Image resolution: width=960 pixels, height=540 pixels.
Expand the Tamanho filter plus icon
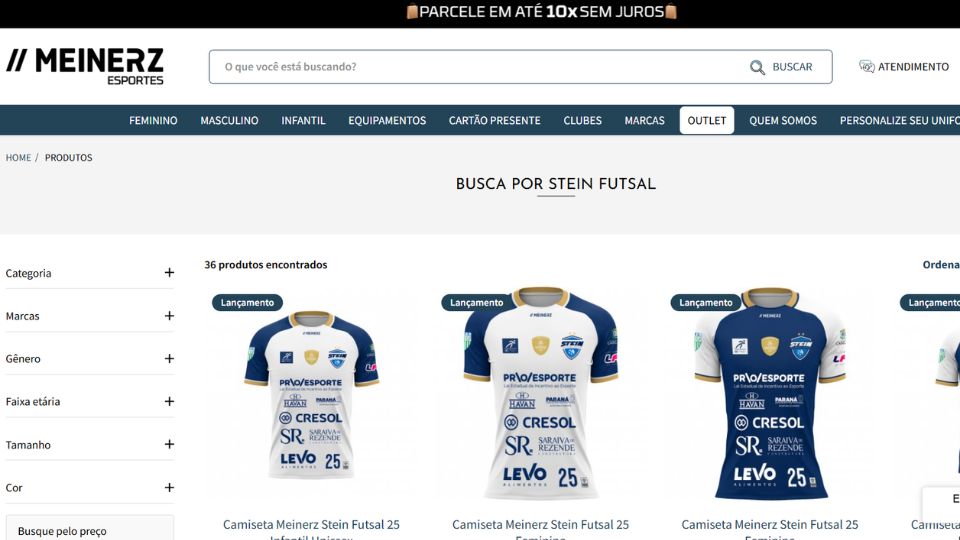pyautogui.click(x=170, y=444)
